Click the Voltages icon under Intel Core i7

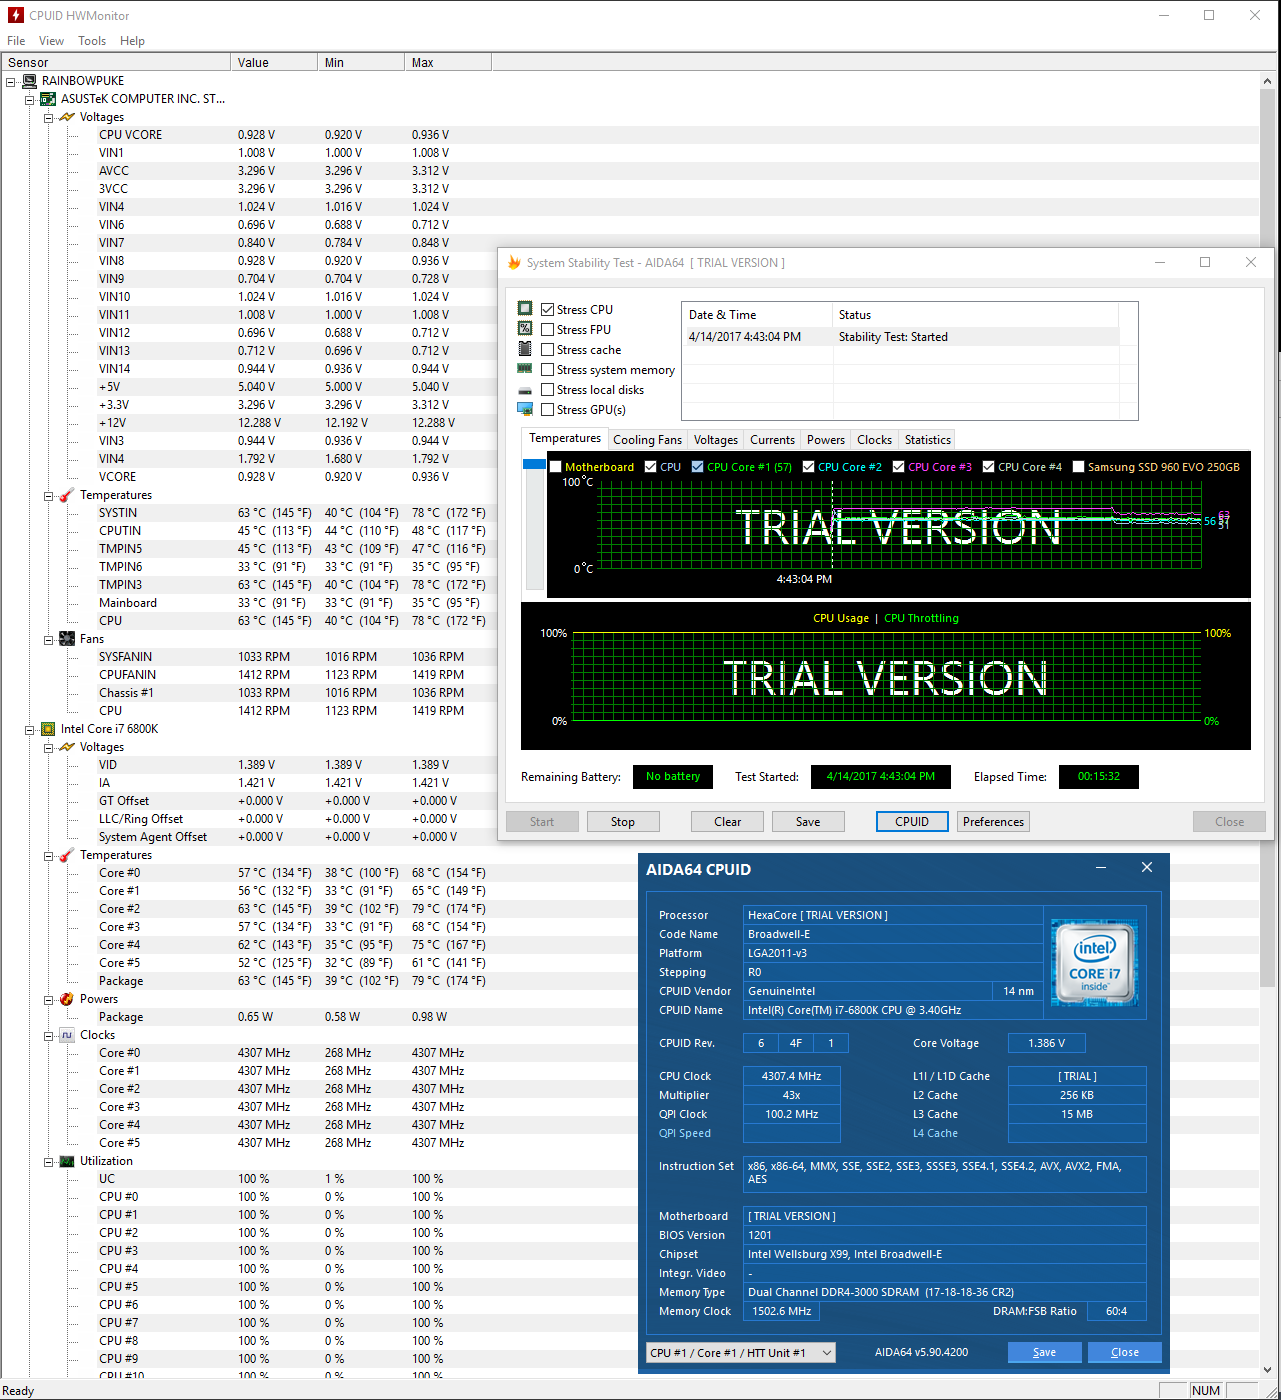[67, 747]
